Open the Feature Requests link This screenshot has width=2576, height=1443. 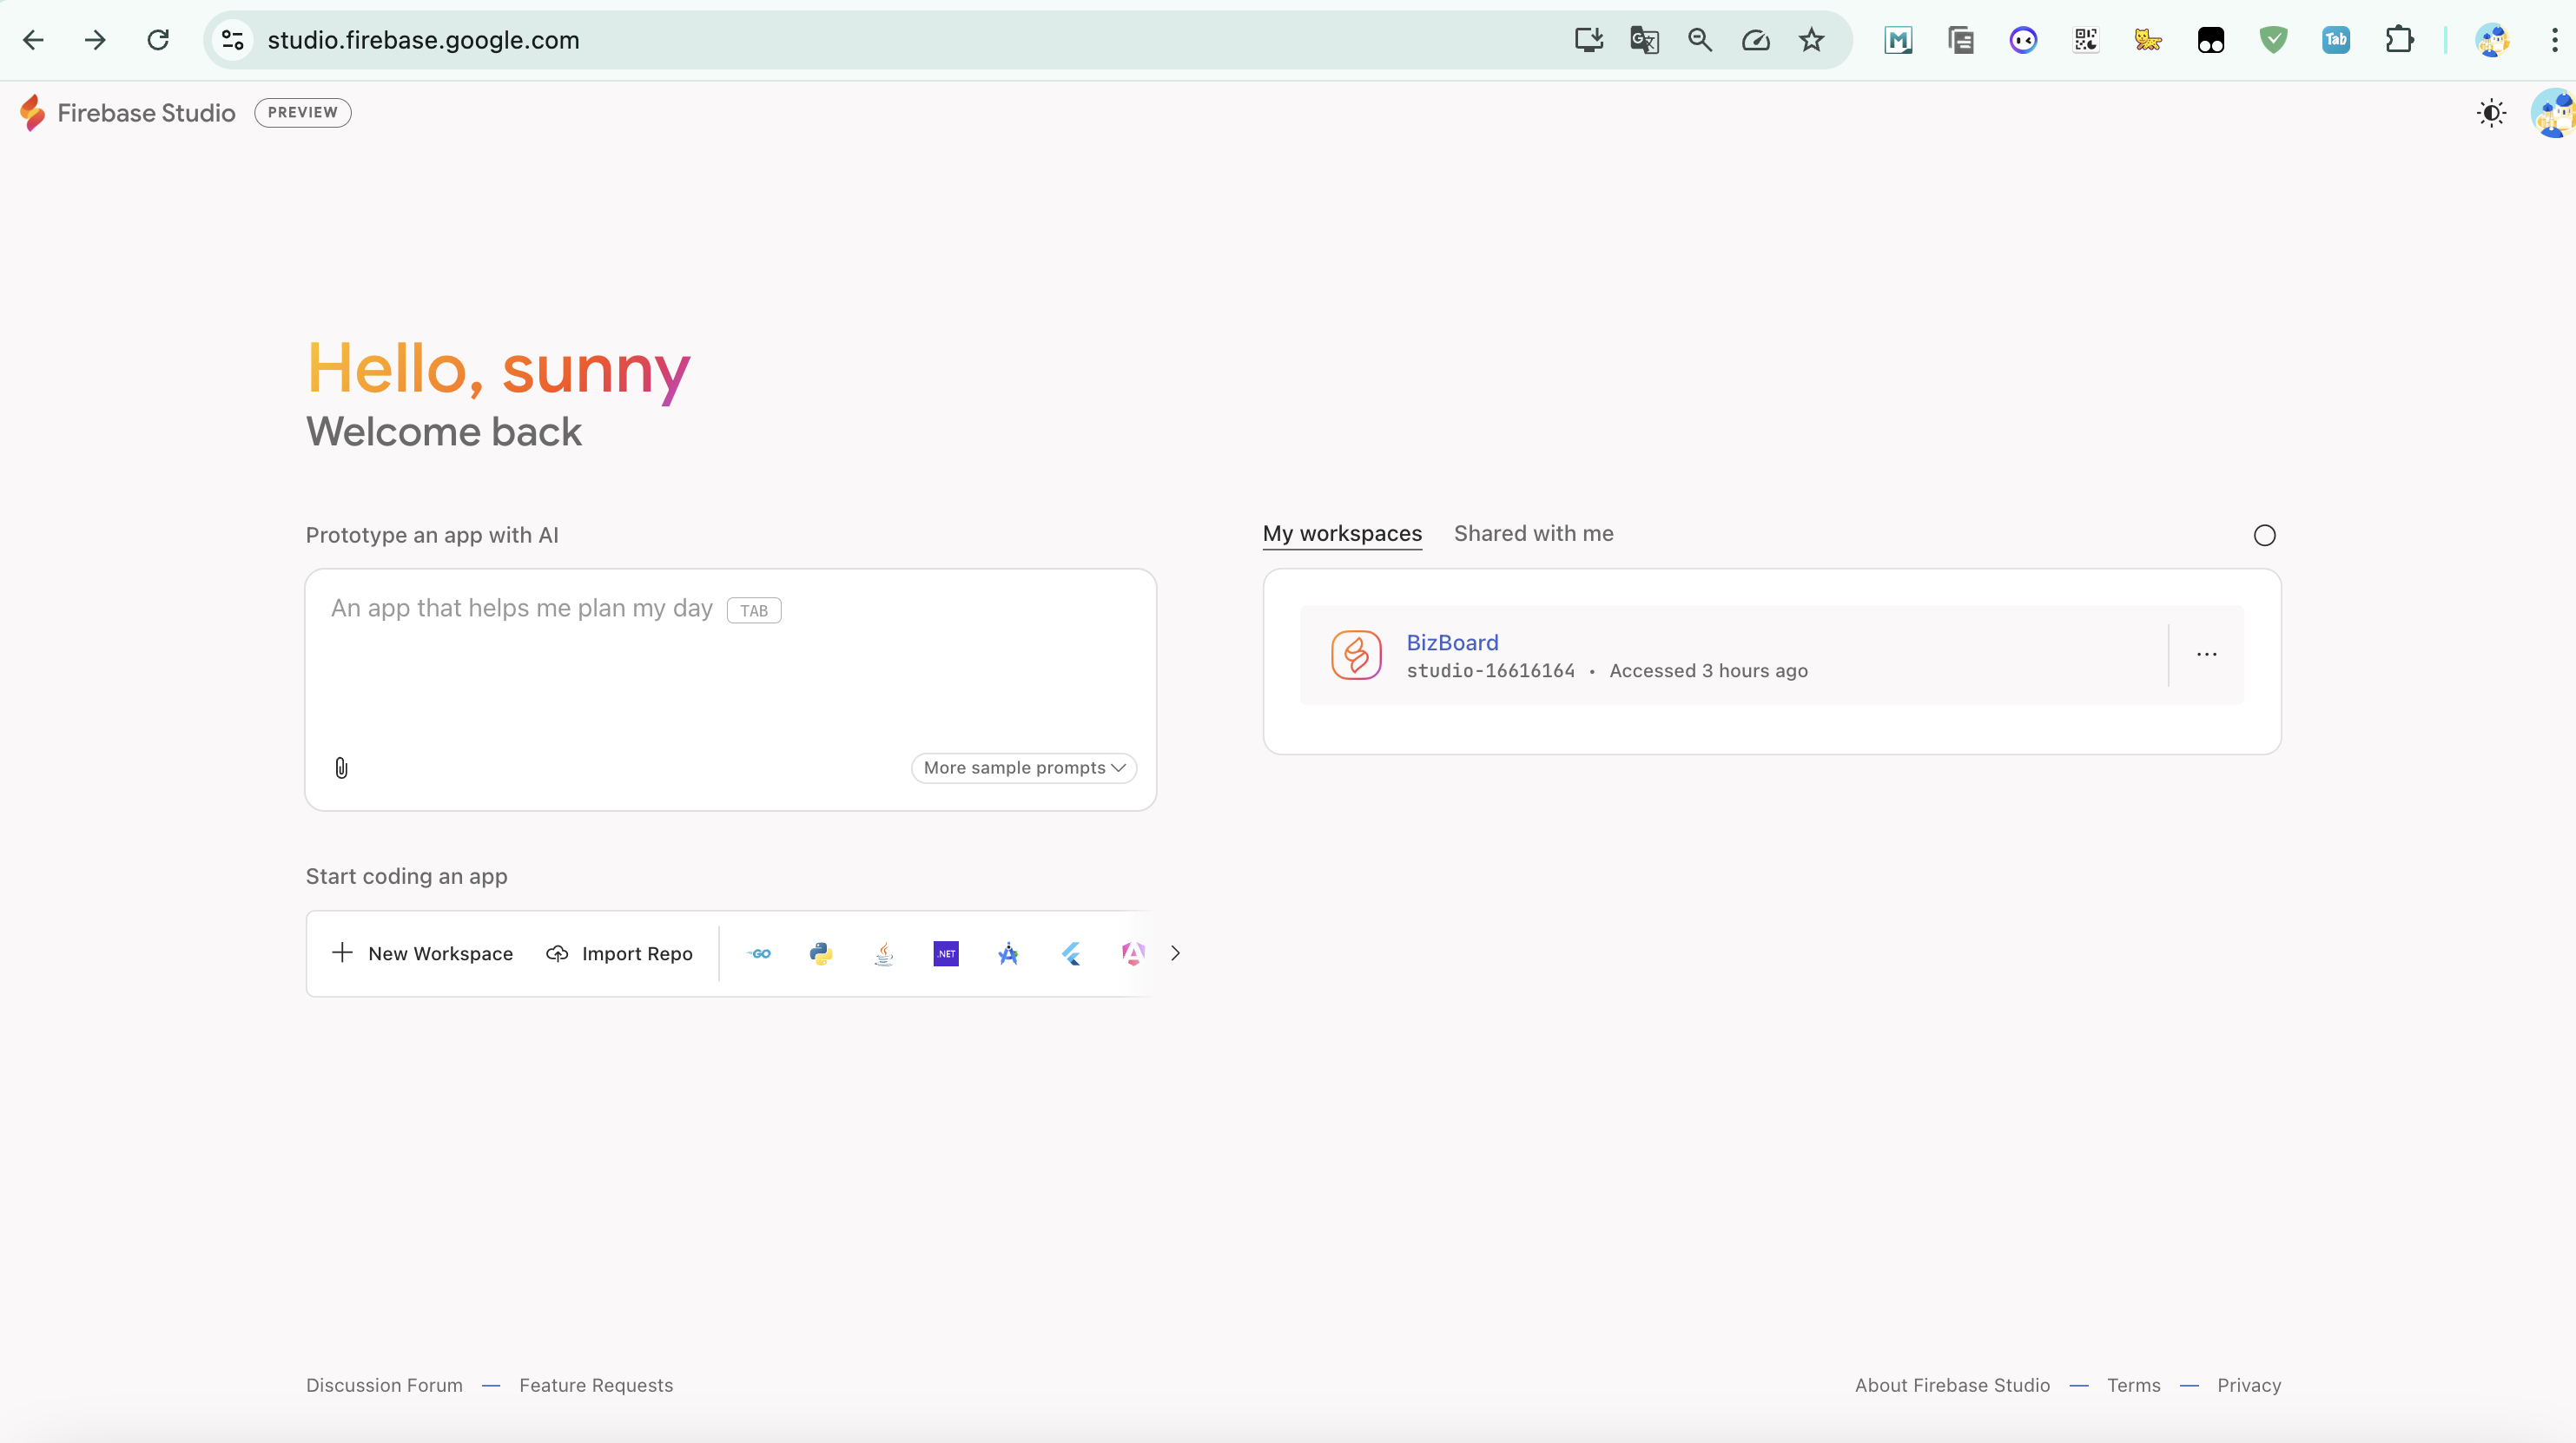click(x=596, y=1386)
